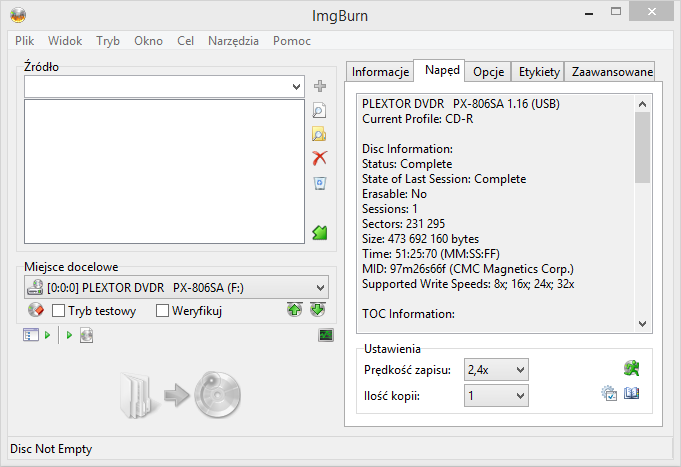Open the Tryb menu
The image size is (681, 467).
[108, 41]
